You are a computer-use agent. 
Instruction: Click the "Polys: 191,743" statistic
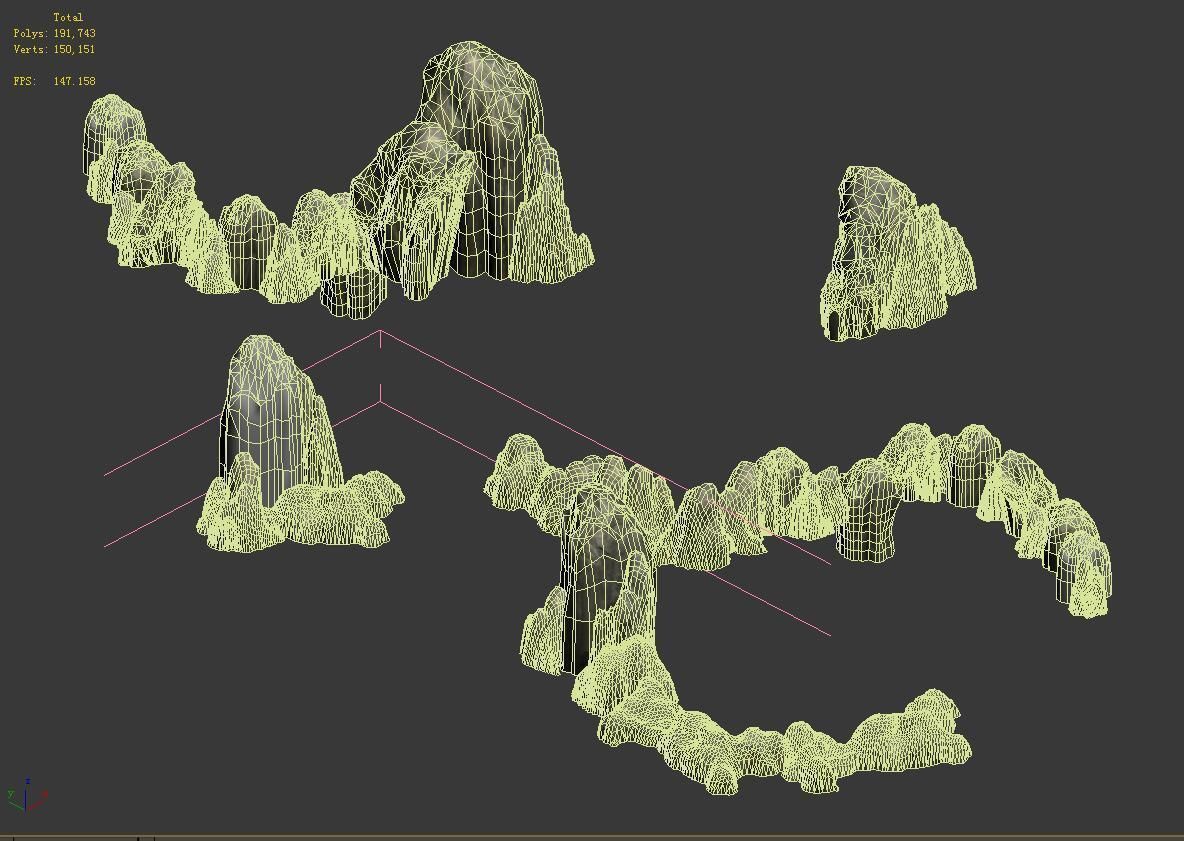pyautogui.click(x=54, y=33)
